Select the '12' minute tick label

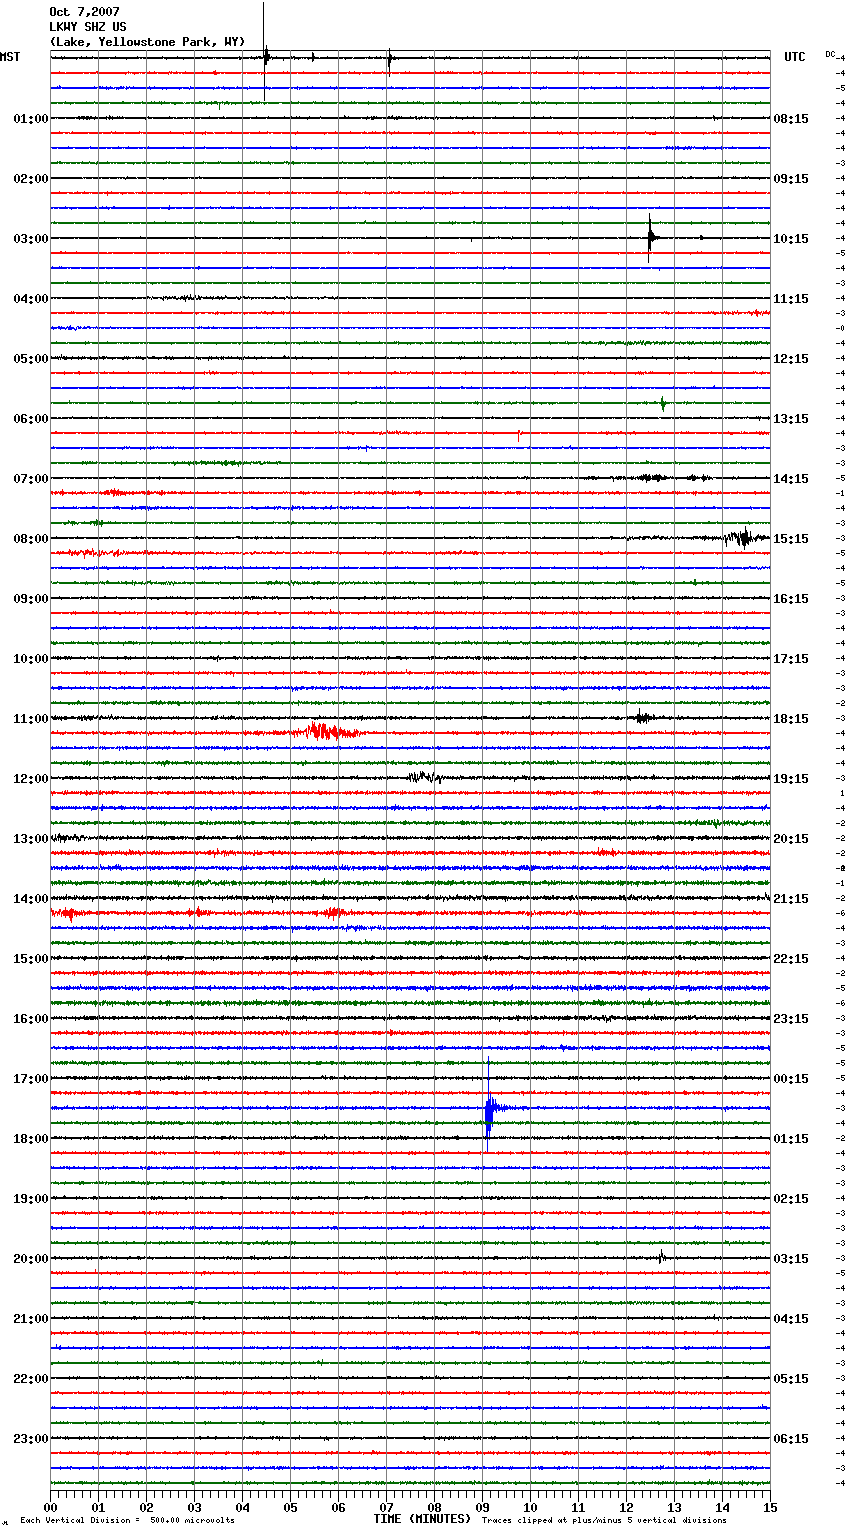626,1507
